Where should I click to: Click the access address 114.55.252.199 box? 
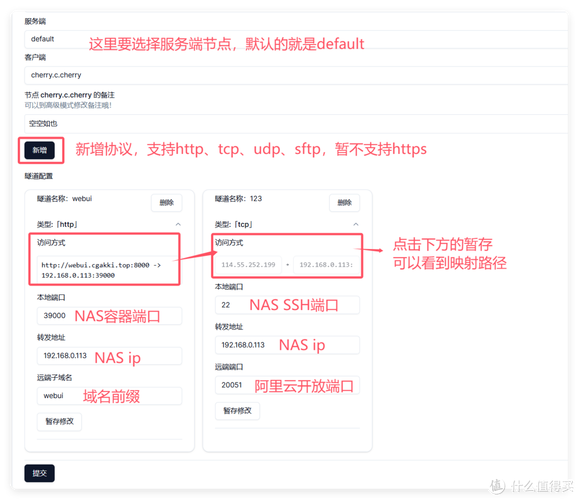(248, 265)
